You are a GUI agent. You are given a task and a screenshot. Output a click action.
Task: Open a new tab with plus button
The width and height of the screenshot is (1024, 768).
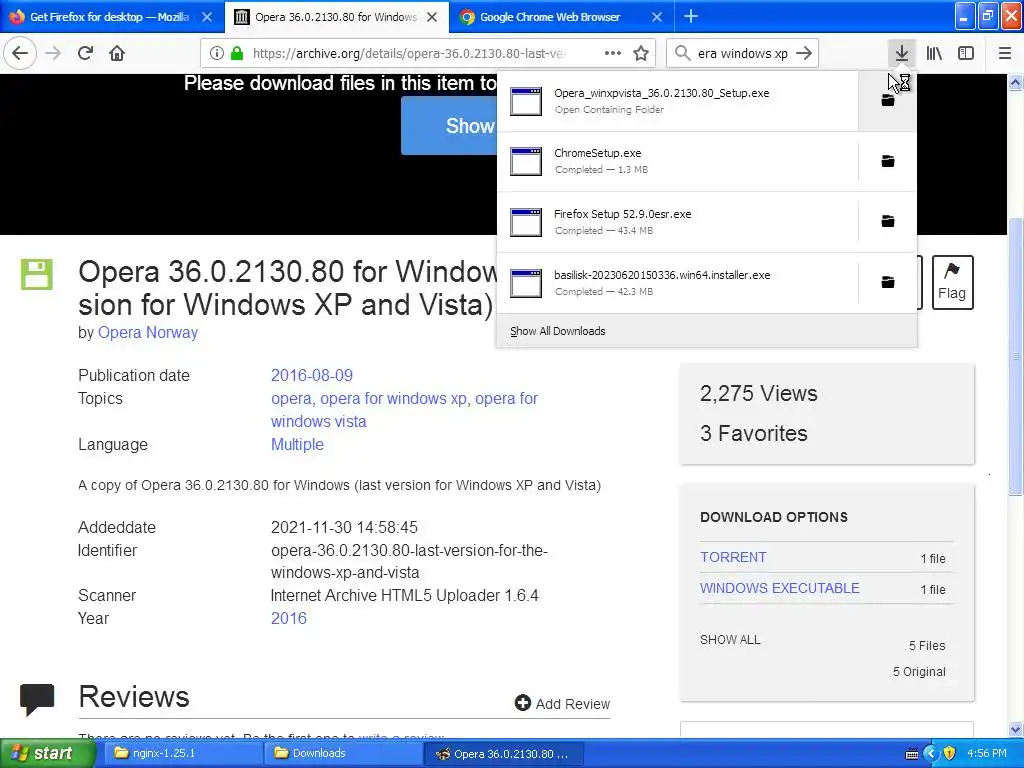click(x=690, y=17)
